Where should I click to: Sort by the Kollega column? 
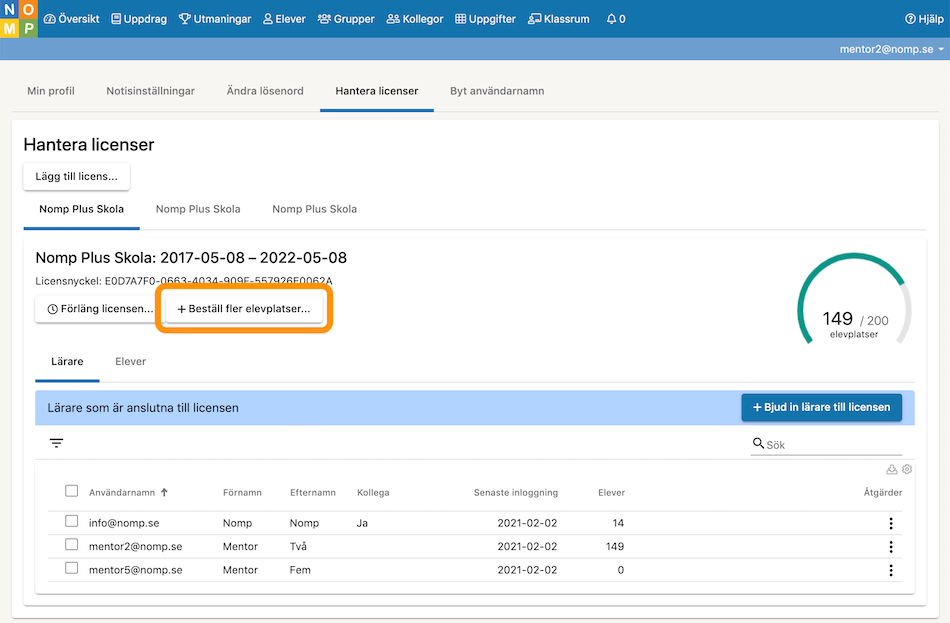pos(373,493)
